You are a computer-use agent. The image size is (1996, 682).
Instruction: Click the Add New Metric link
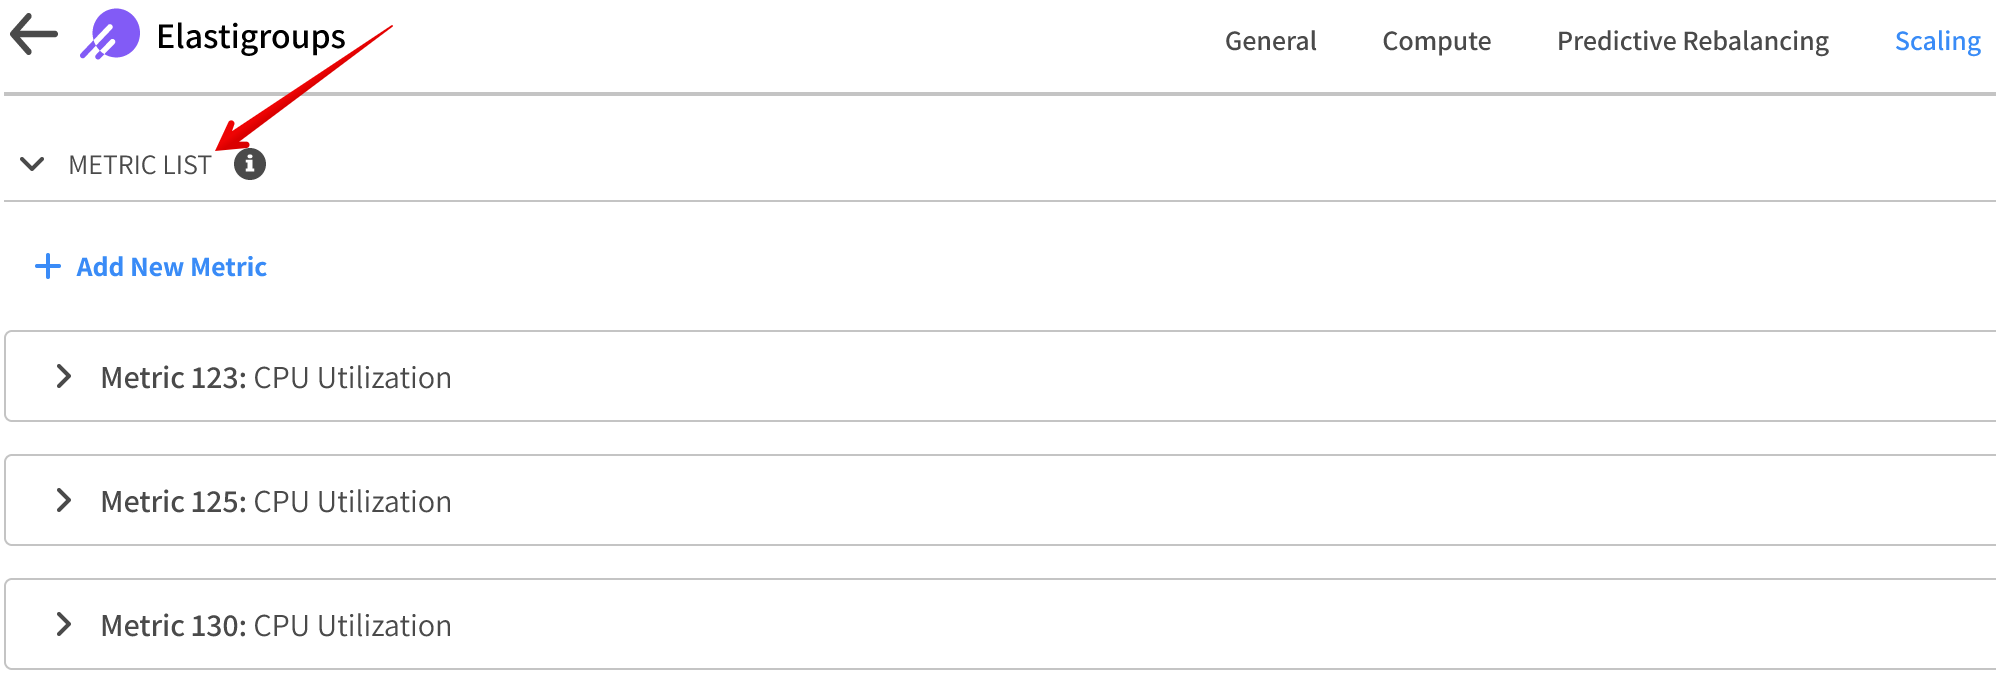[171, 266]
